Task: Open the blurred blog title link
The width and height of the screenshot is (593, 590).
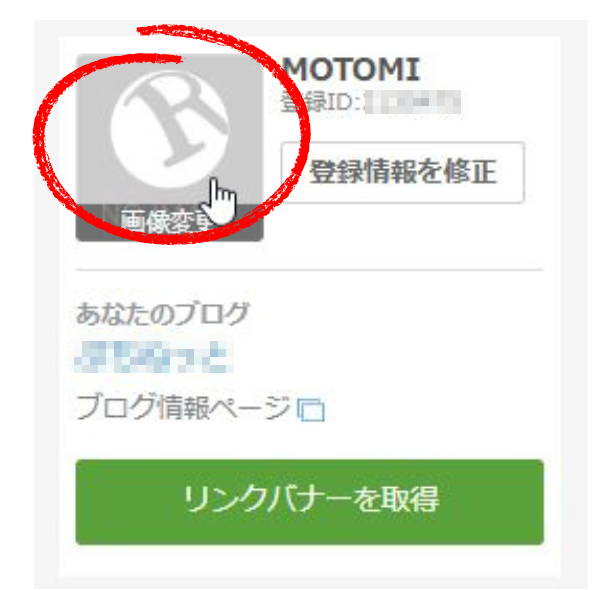Action: [x=154, y=356]
